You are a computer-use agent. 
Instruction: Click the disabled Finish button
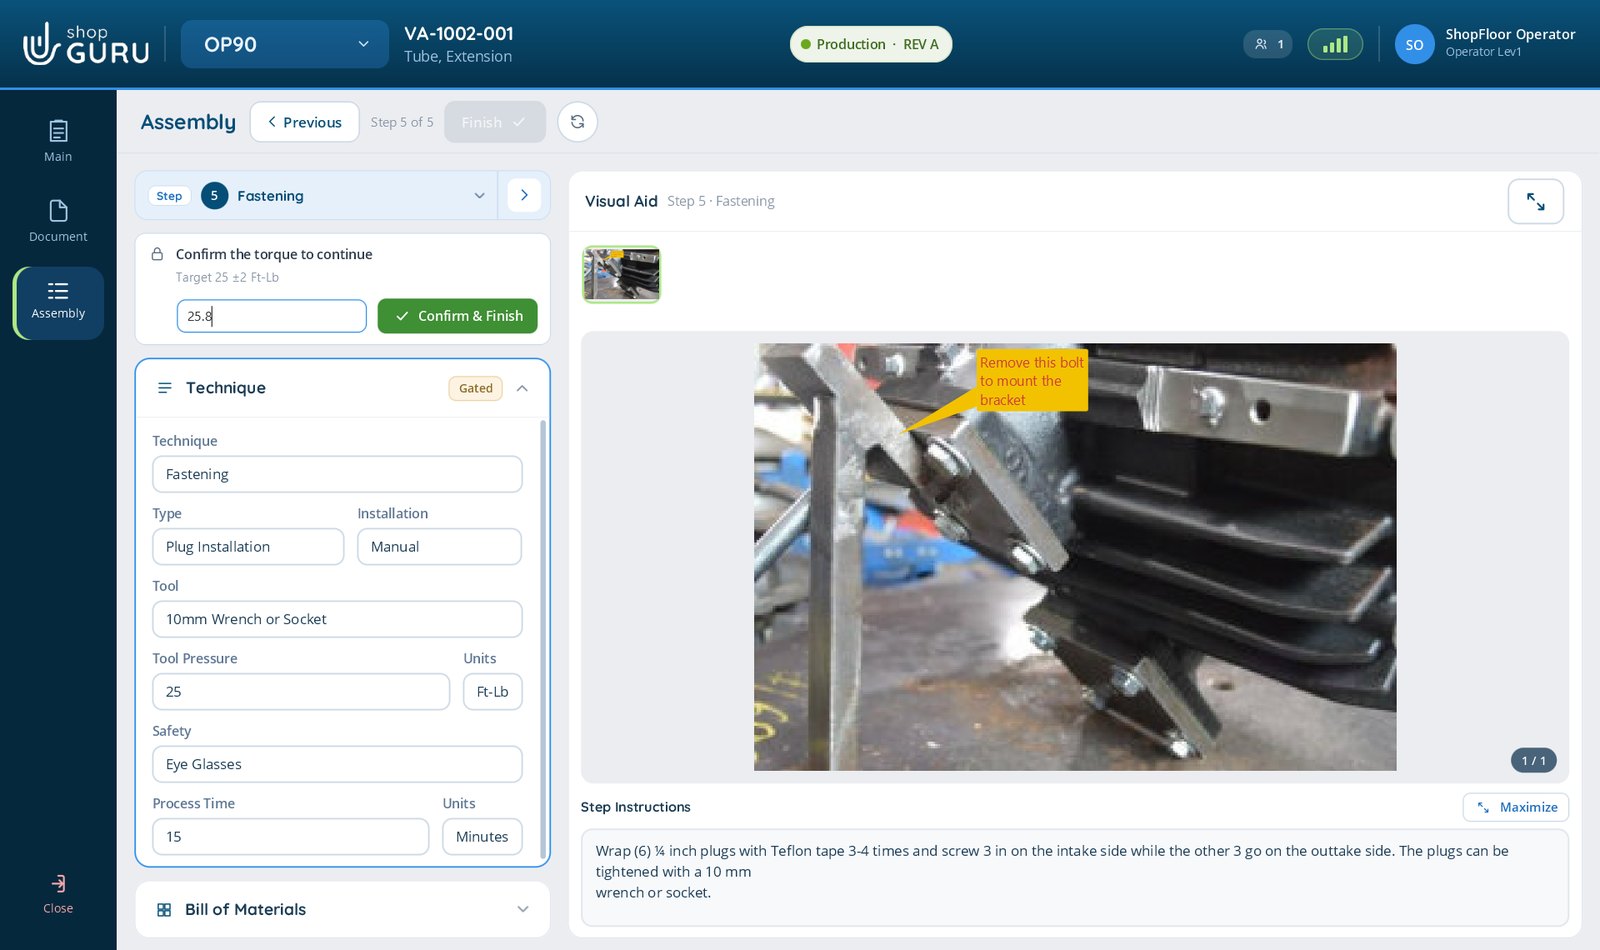tap(495, 122)
